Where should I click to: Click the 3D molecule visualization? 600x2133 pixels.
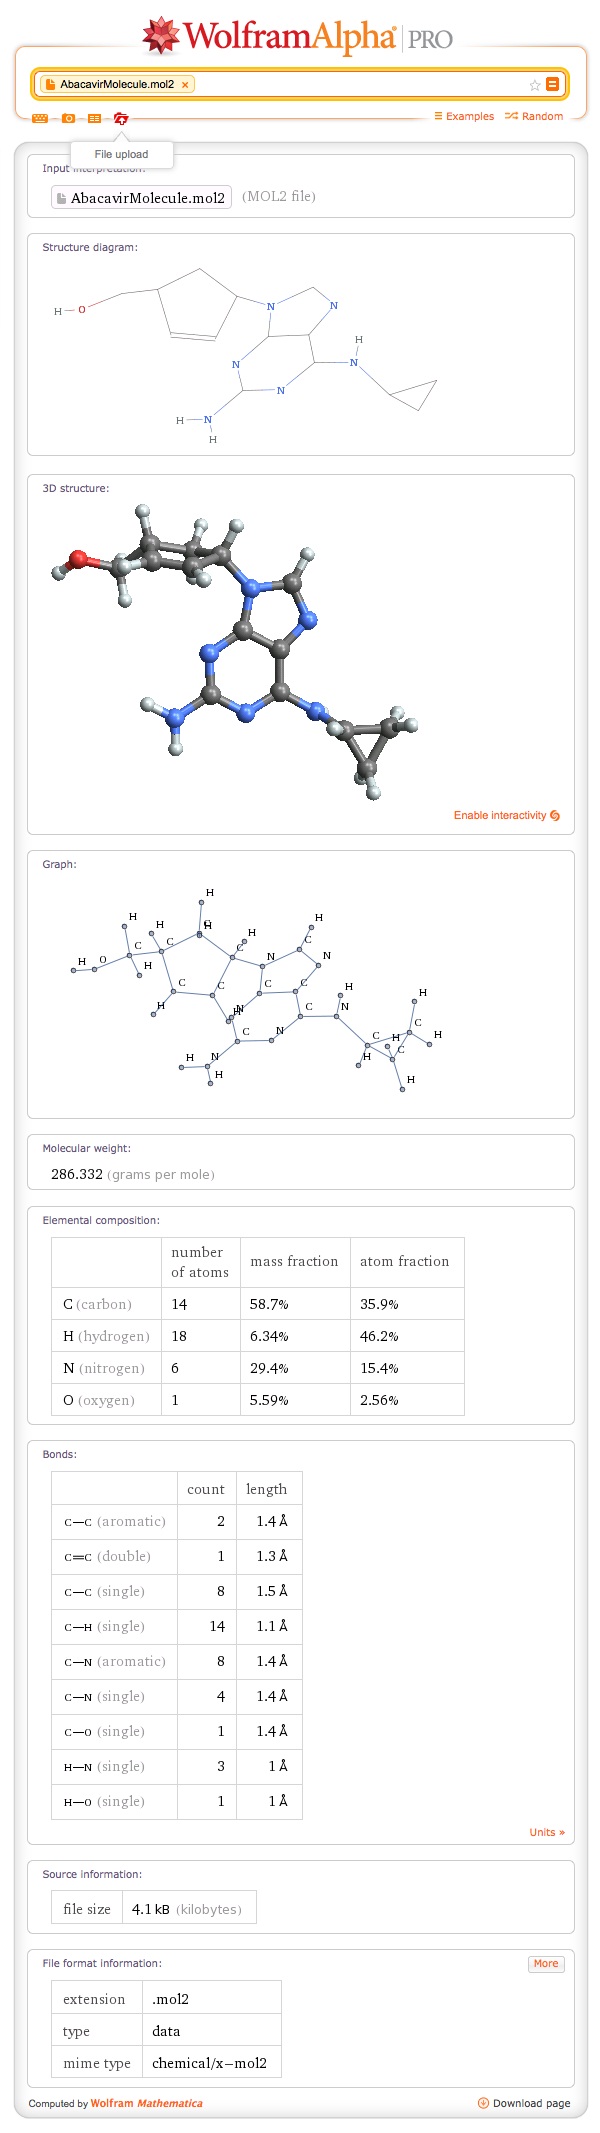pyautogui.click(x=230, y=650)
